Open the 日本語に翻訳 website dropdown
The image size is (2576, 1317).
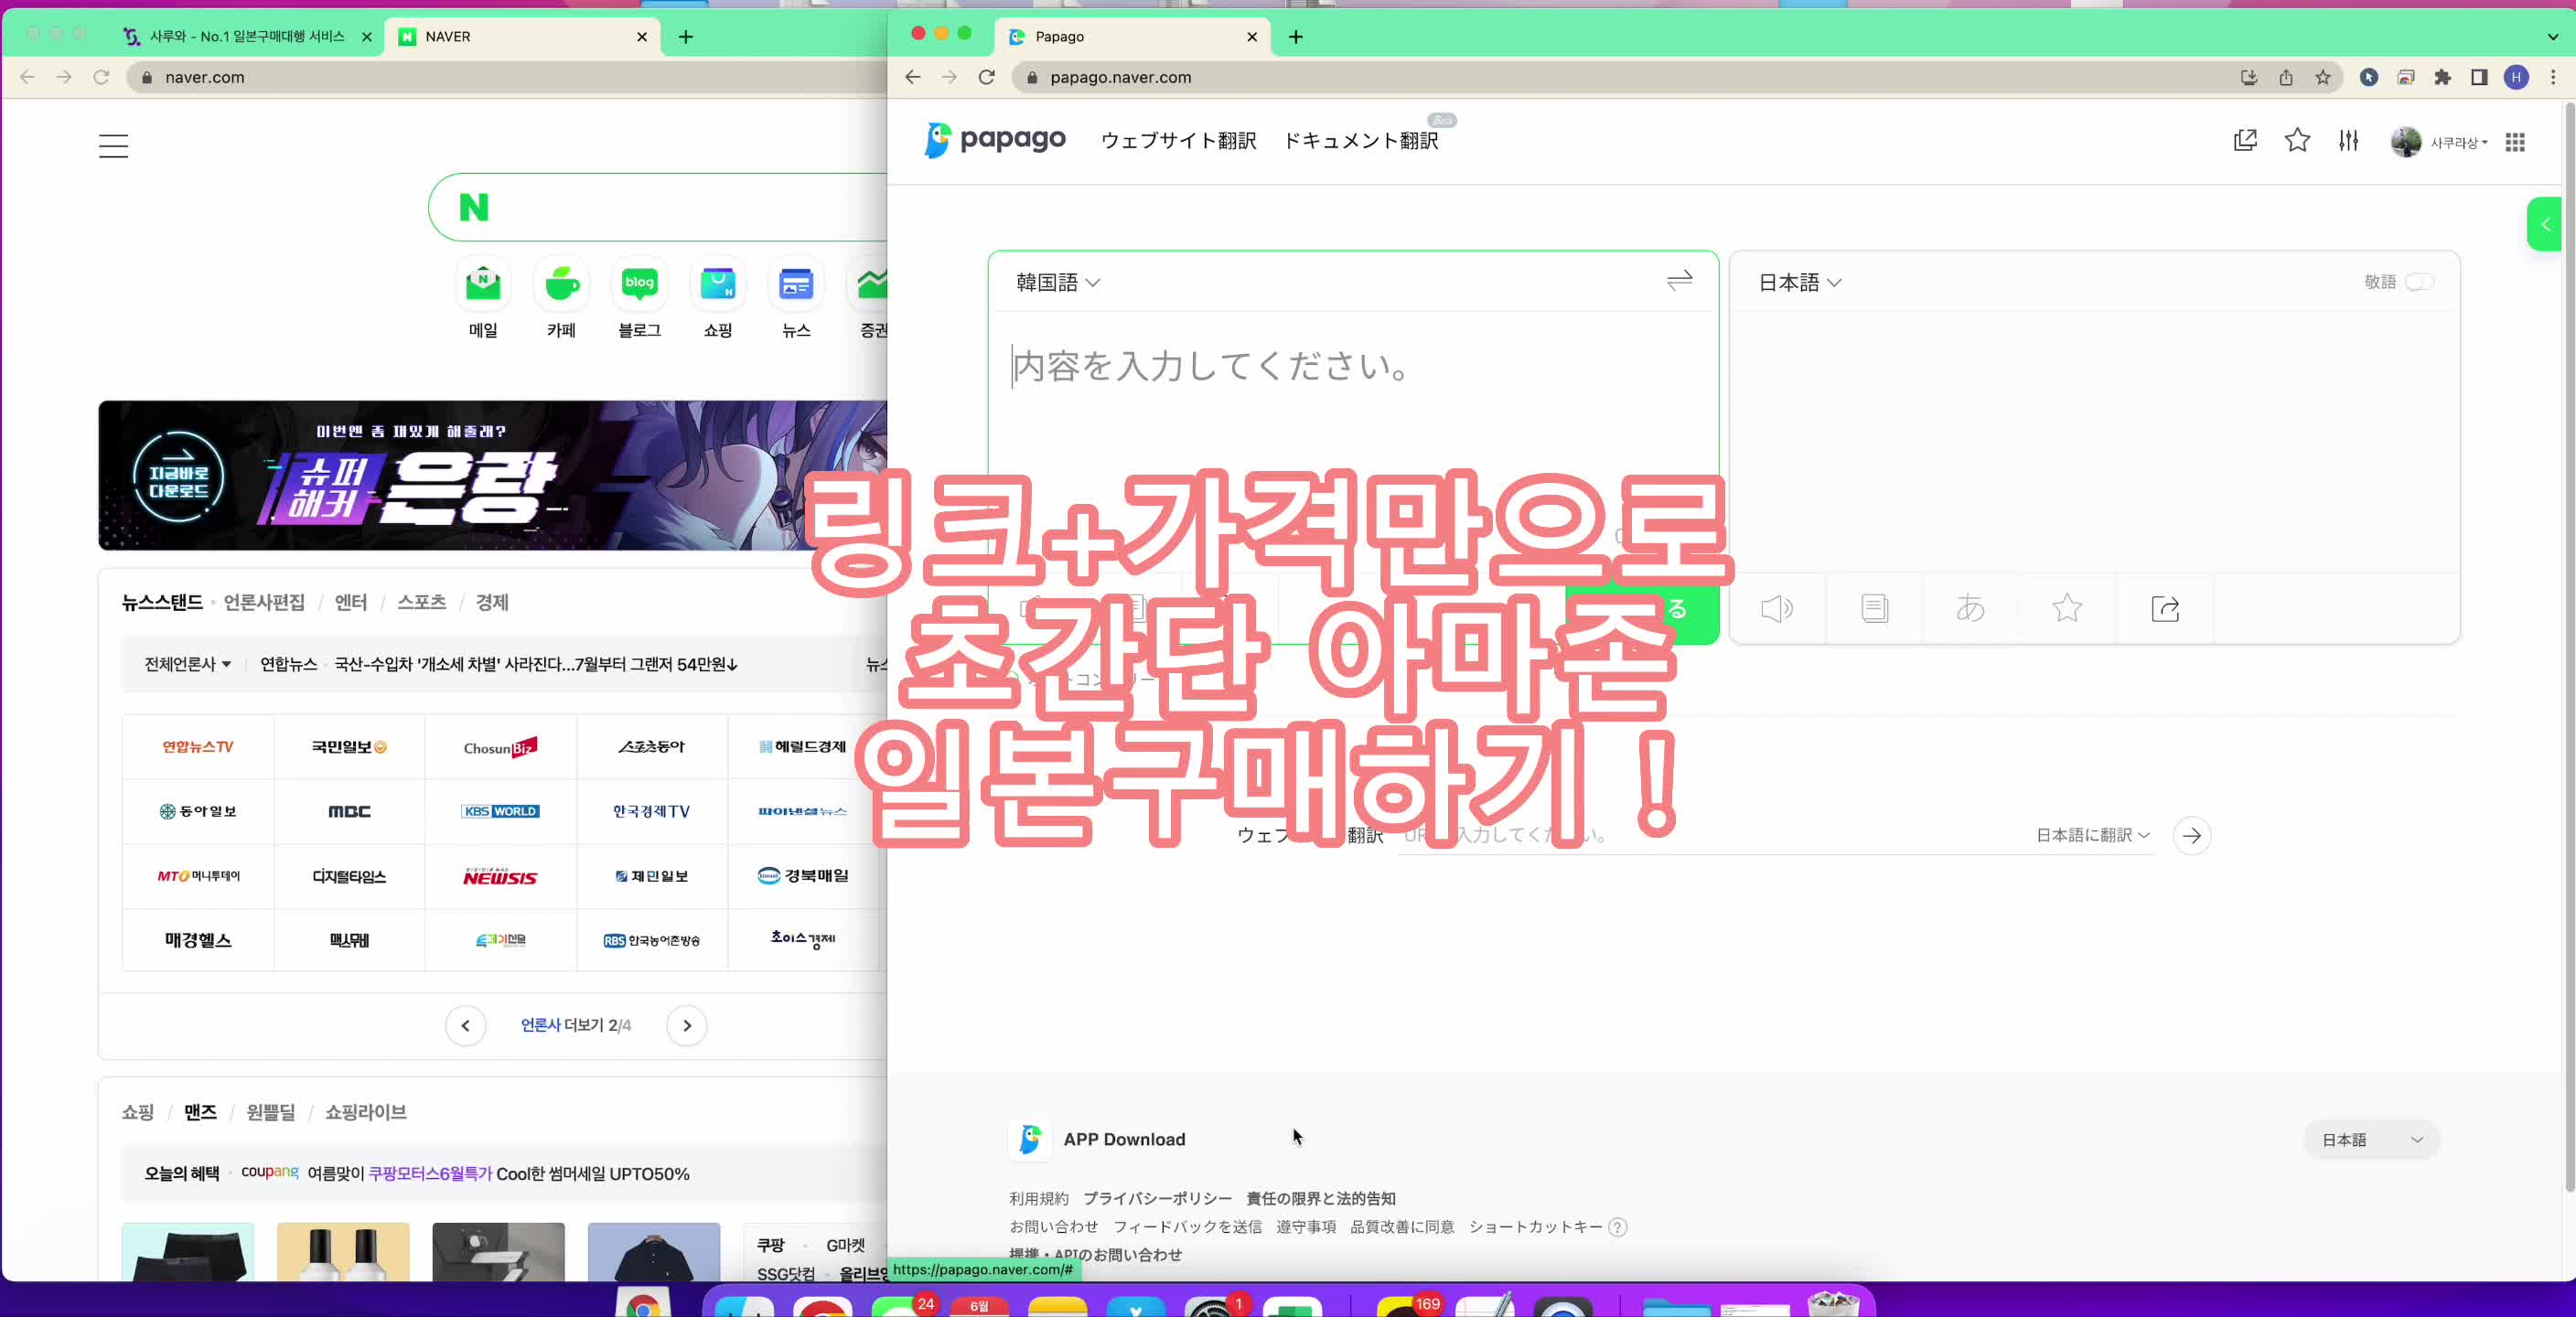pos(2092,835)
